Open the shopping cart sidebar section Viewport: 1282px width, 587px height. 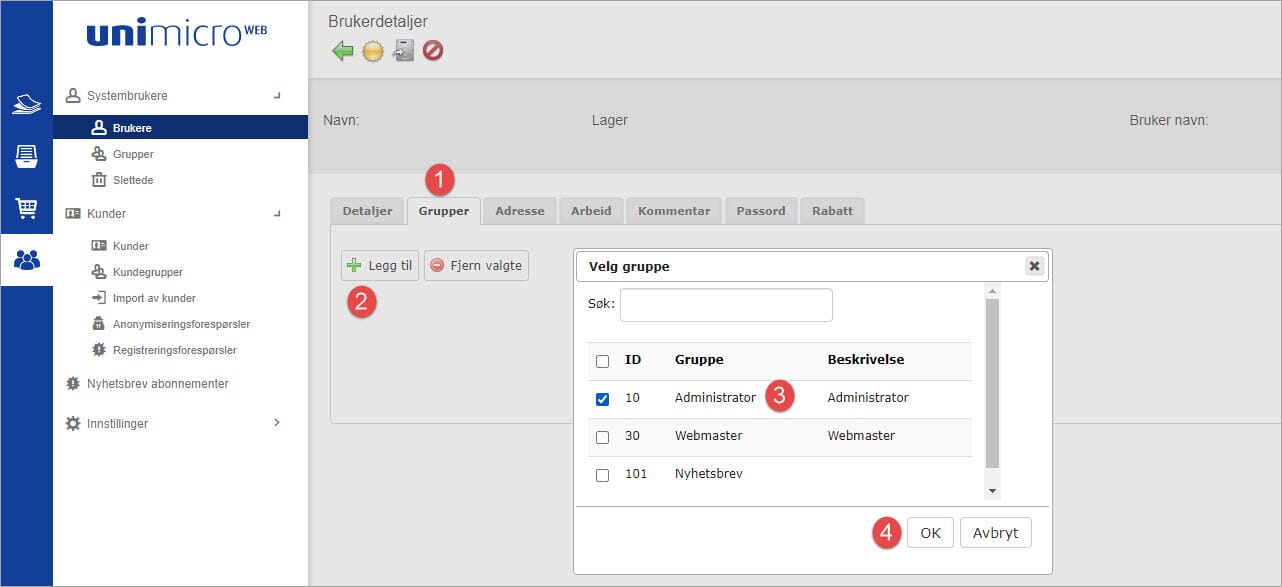pyautogui.click(x=26, y=208)
